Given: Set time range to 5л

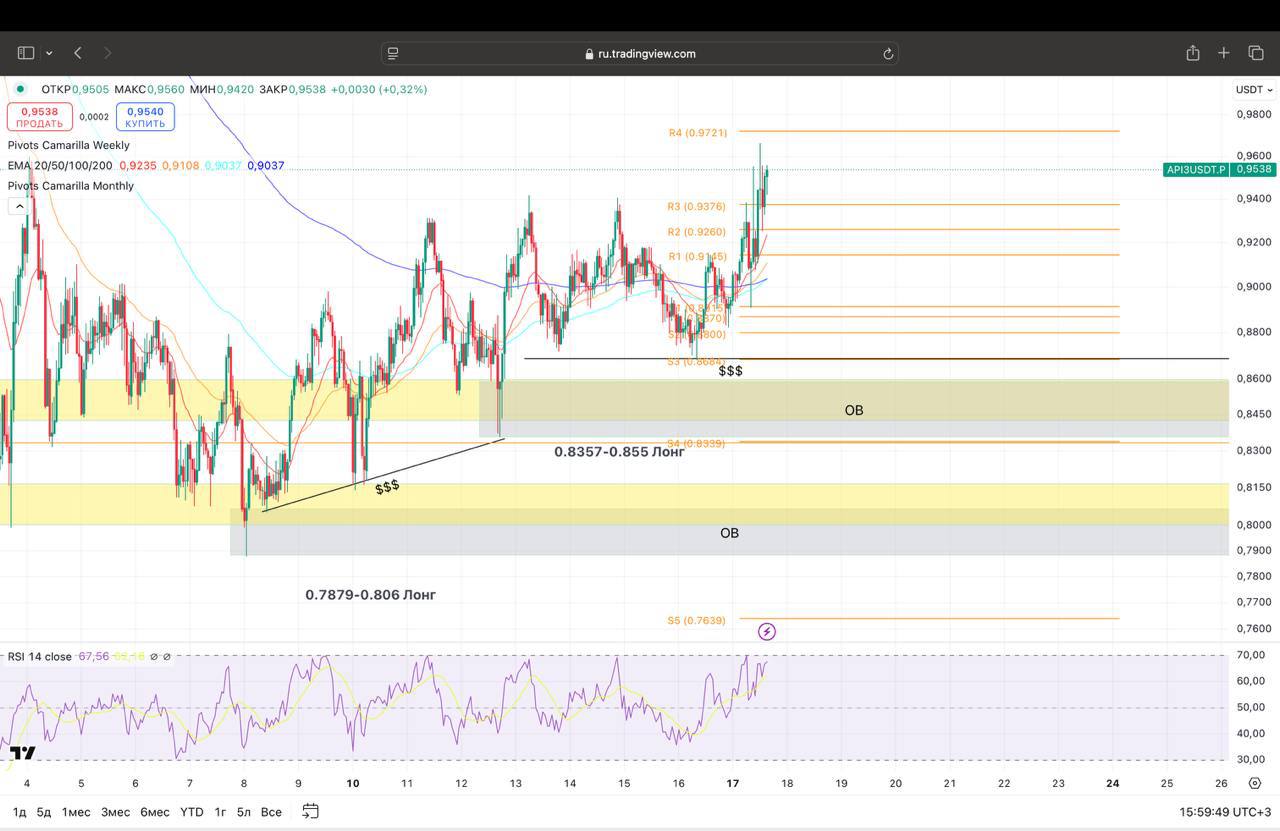Looking at the screenshot, I should coord(244,811).
